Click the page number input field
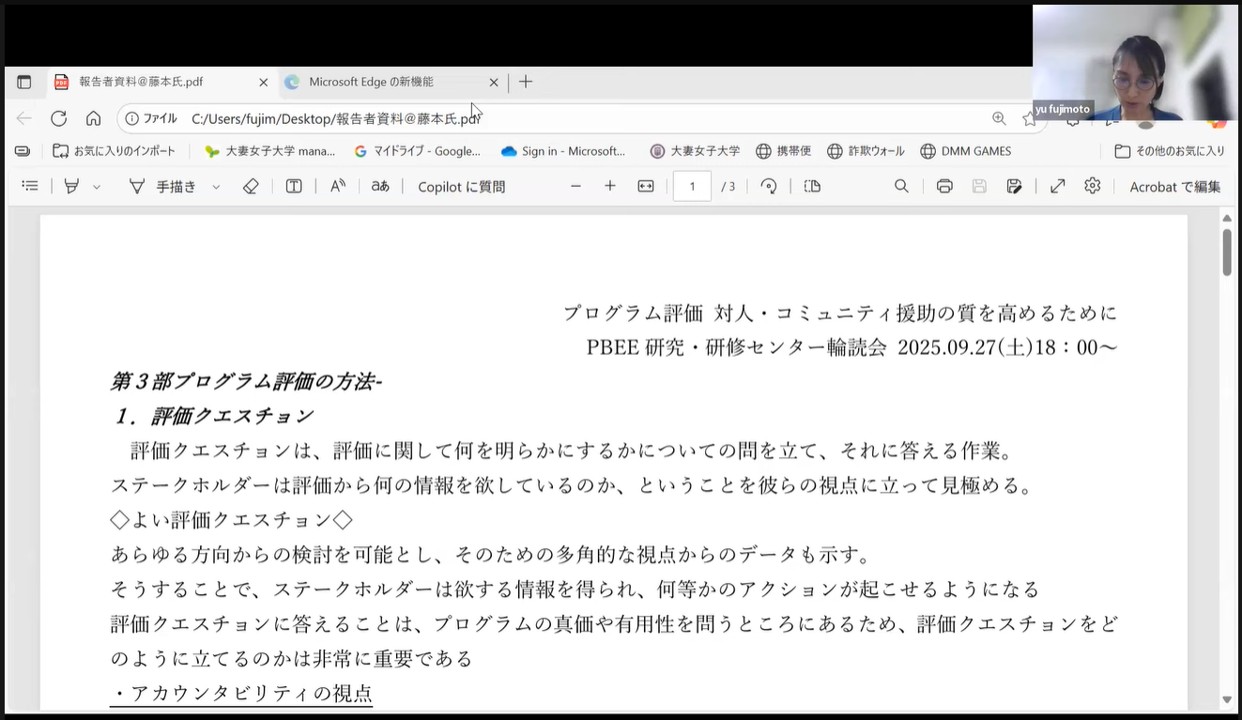The image size is (1242, 720). (692, 186)
